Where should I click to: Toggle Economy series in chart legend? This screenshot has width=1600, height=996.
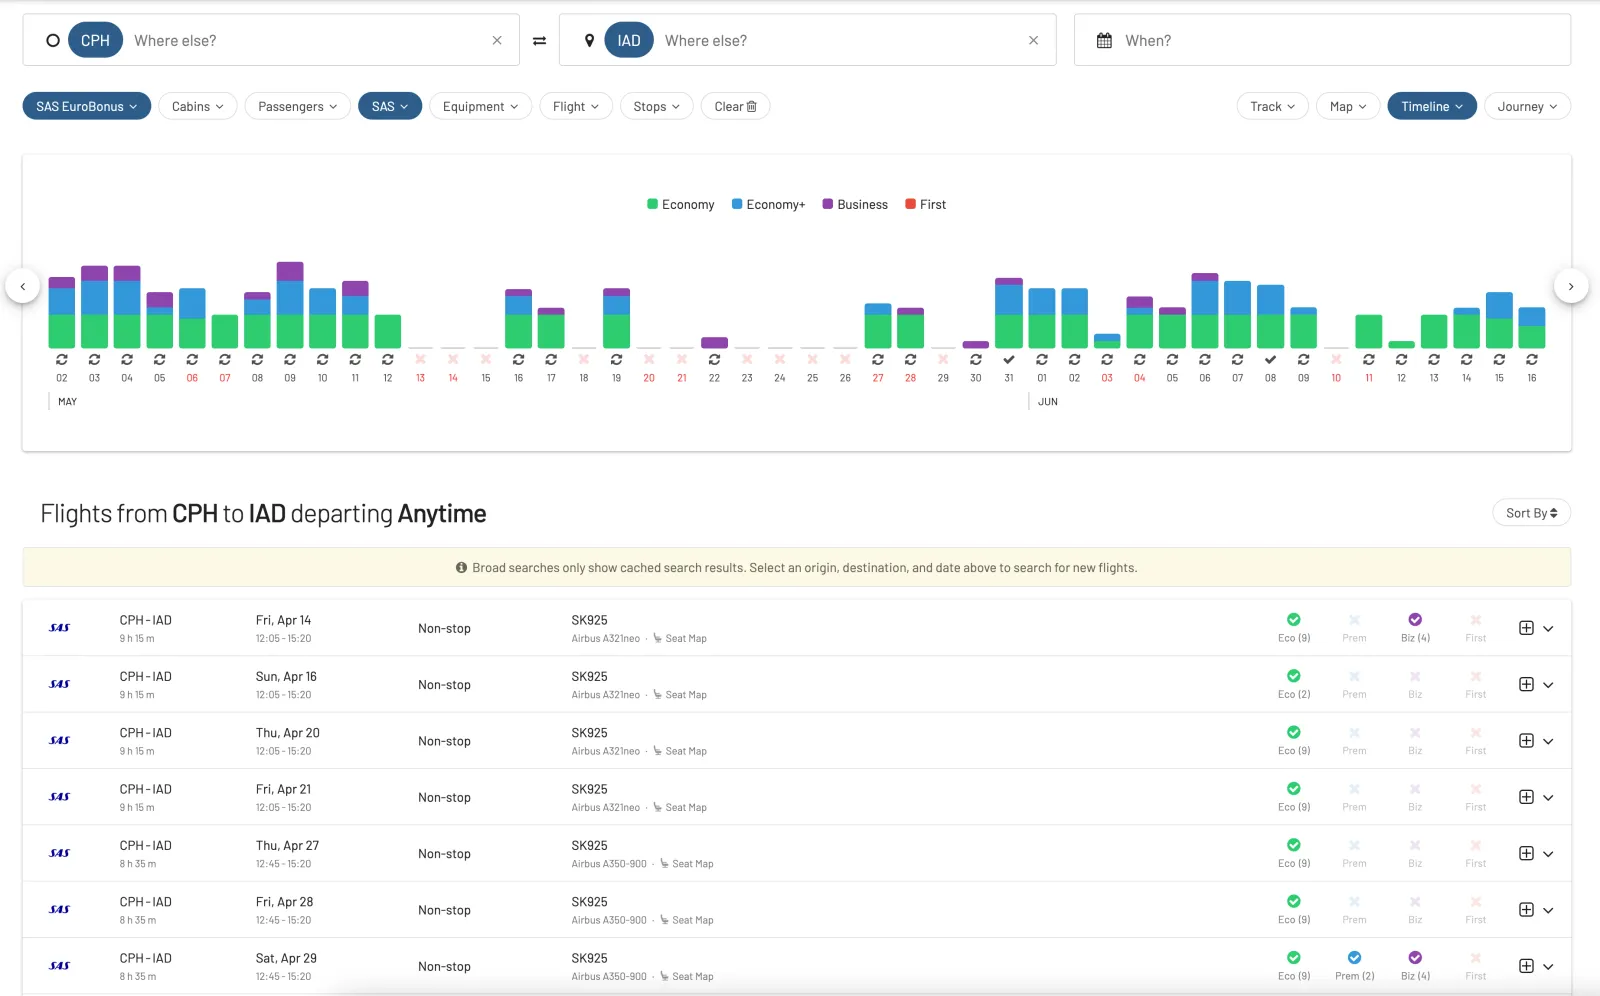pyautogui.click(x=681, y=204)
